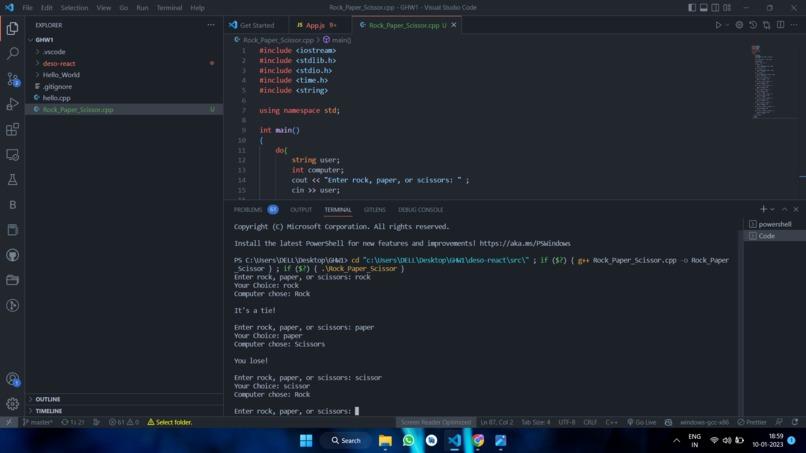Click the split editor right icon

[780, 25]
